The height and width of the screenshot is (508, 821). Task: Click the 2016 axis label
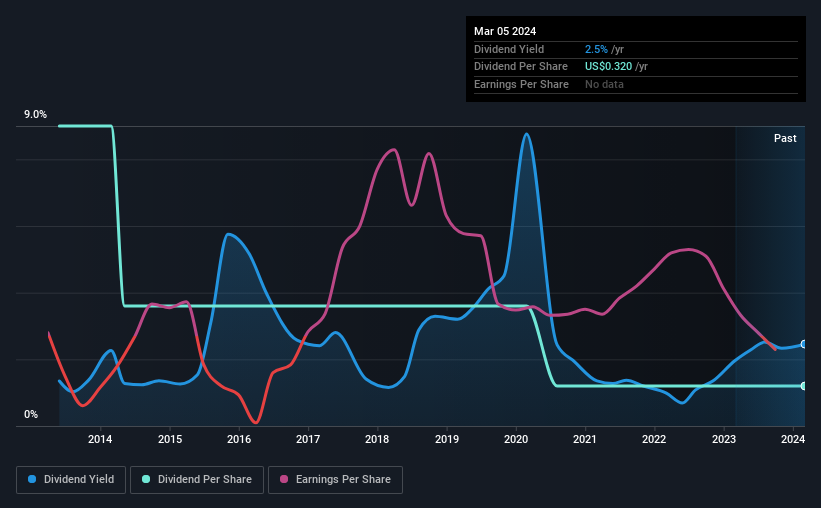(x=239, y=439)
